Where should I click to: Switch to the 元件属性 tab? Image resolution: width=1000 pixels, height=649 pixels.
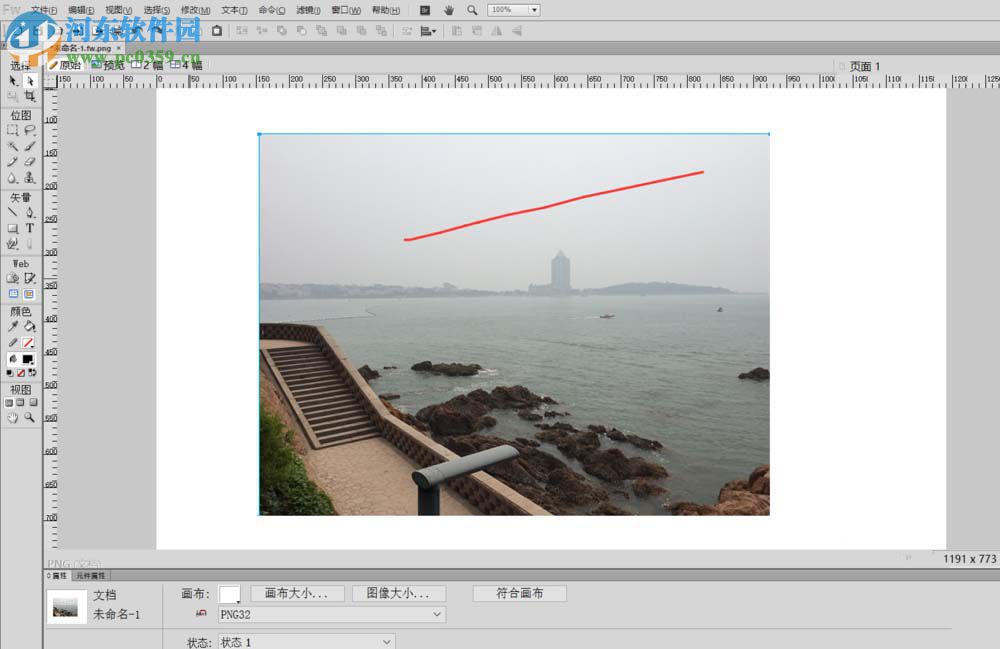pos(90,576)
